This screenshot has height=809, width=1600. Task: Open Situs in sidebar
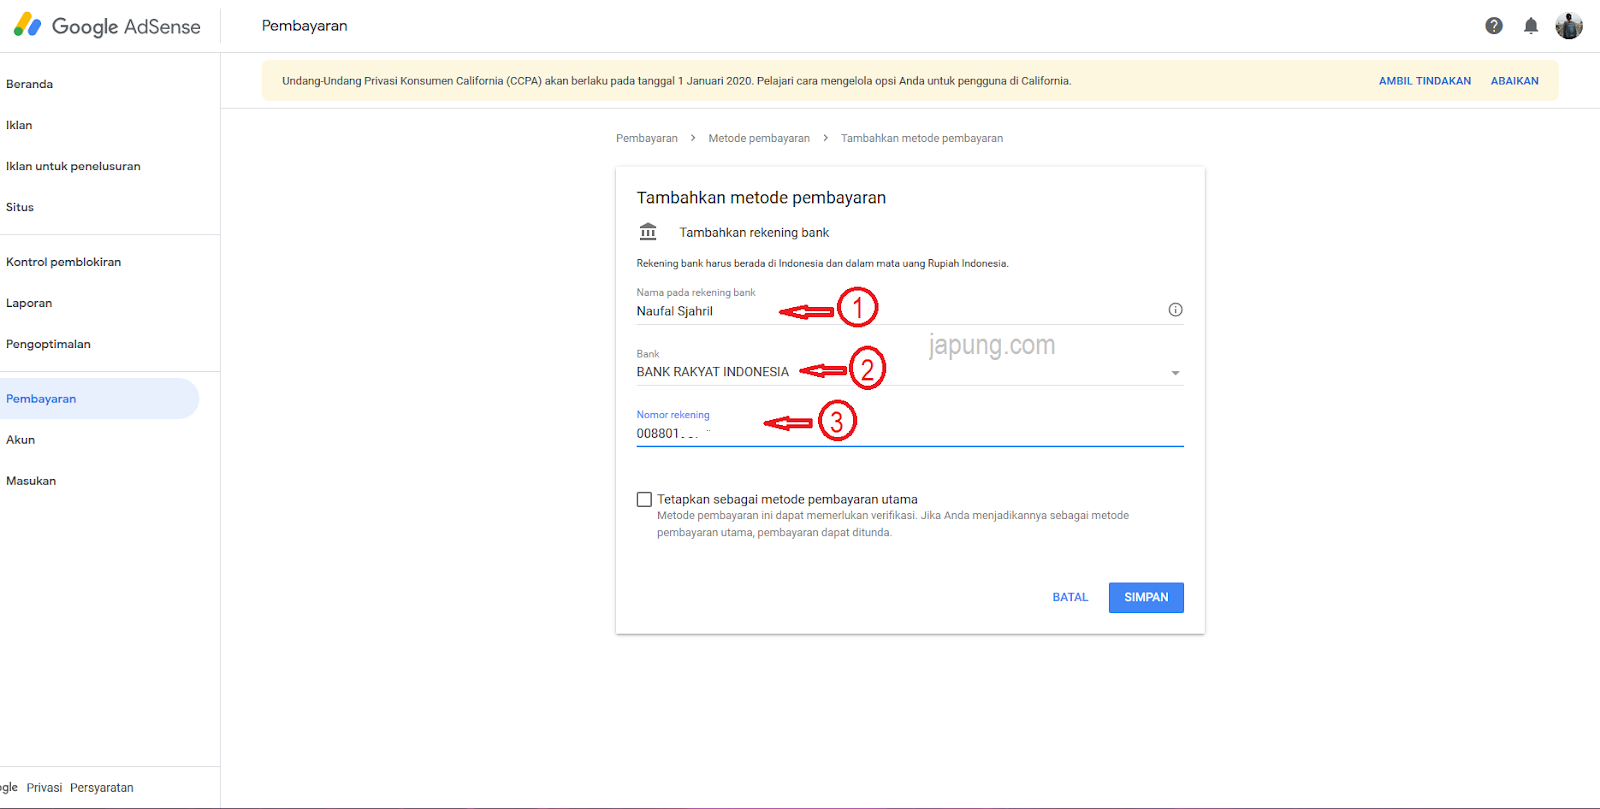(20, 207)
